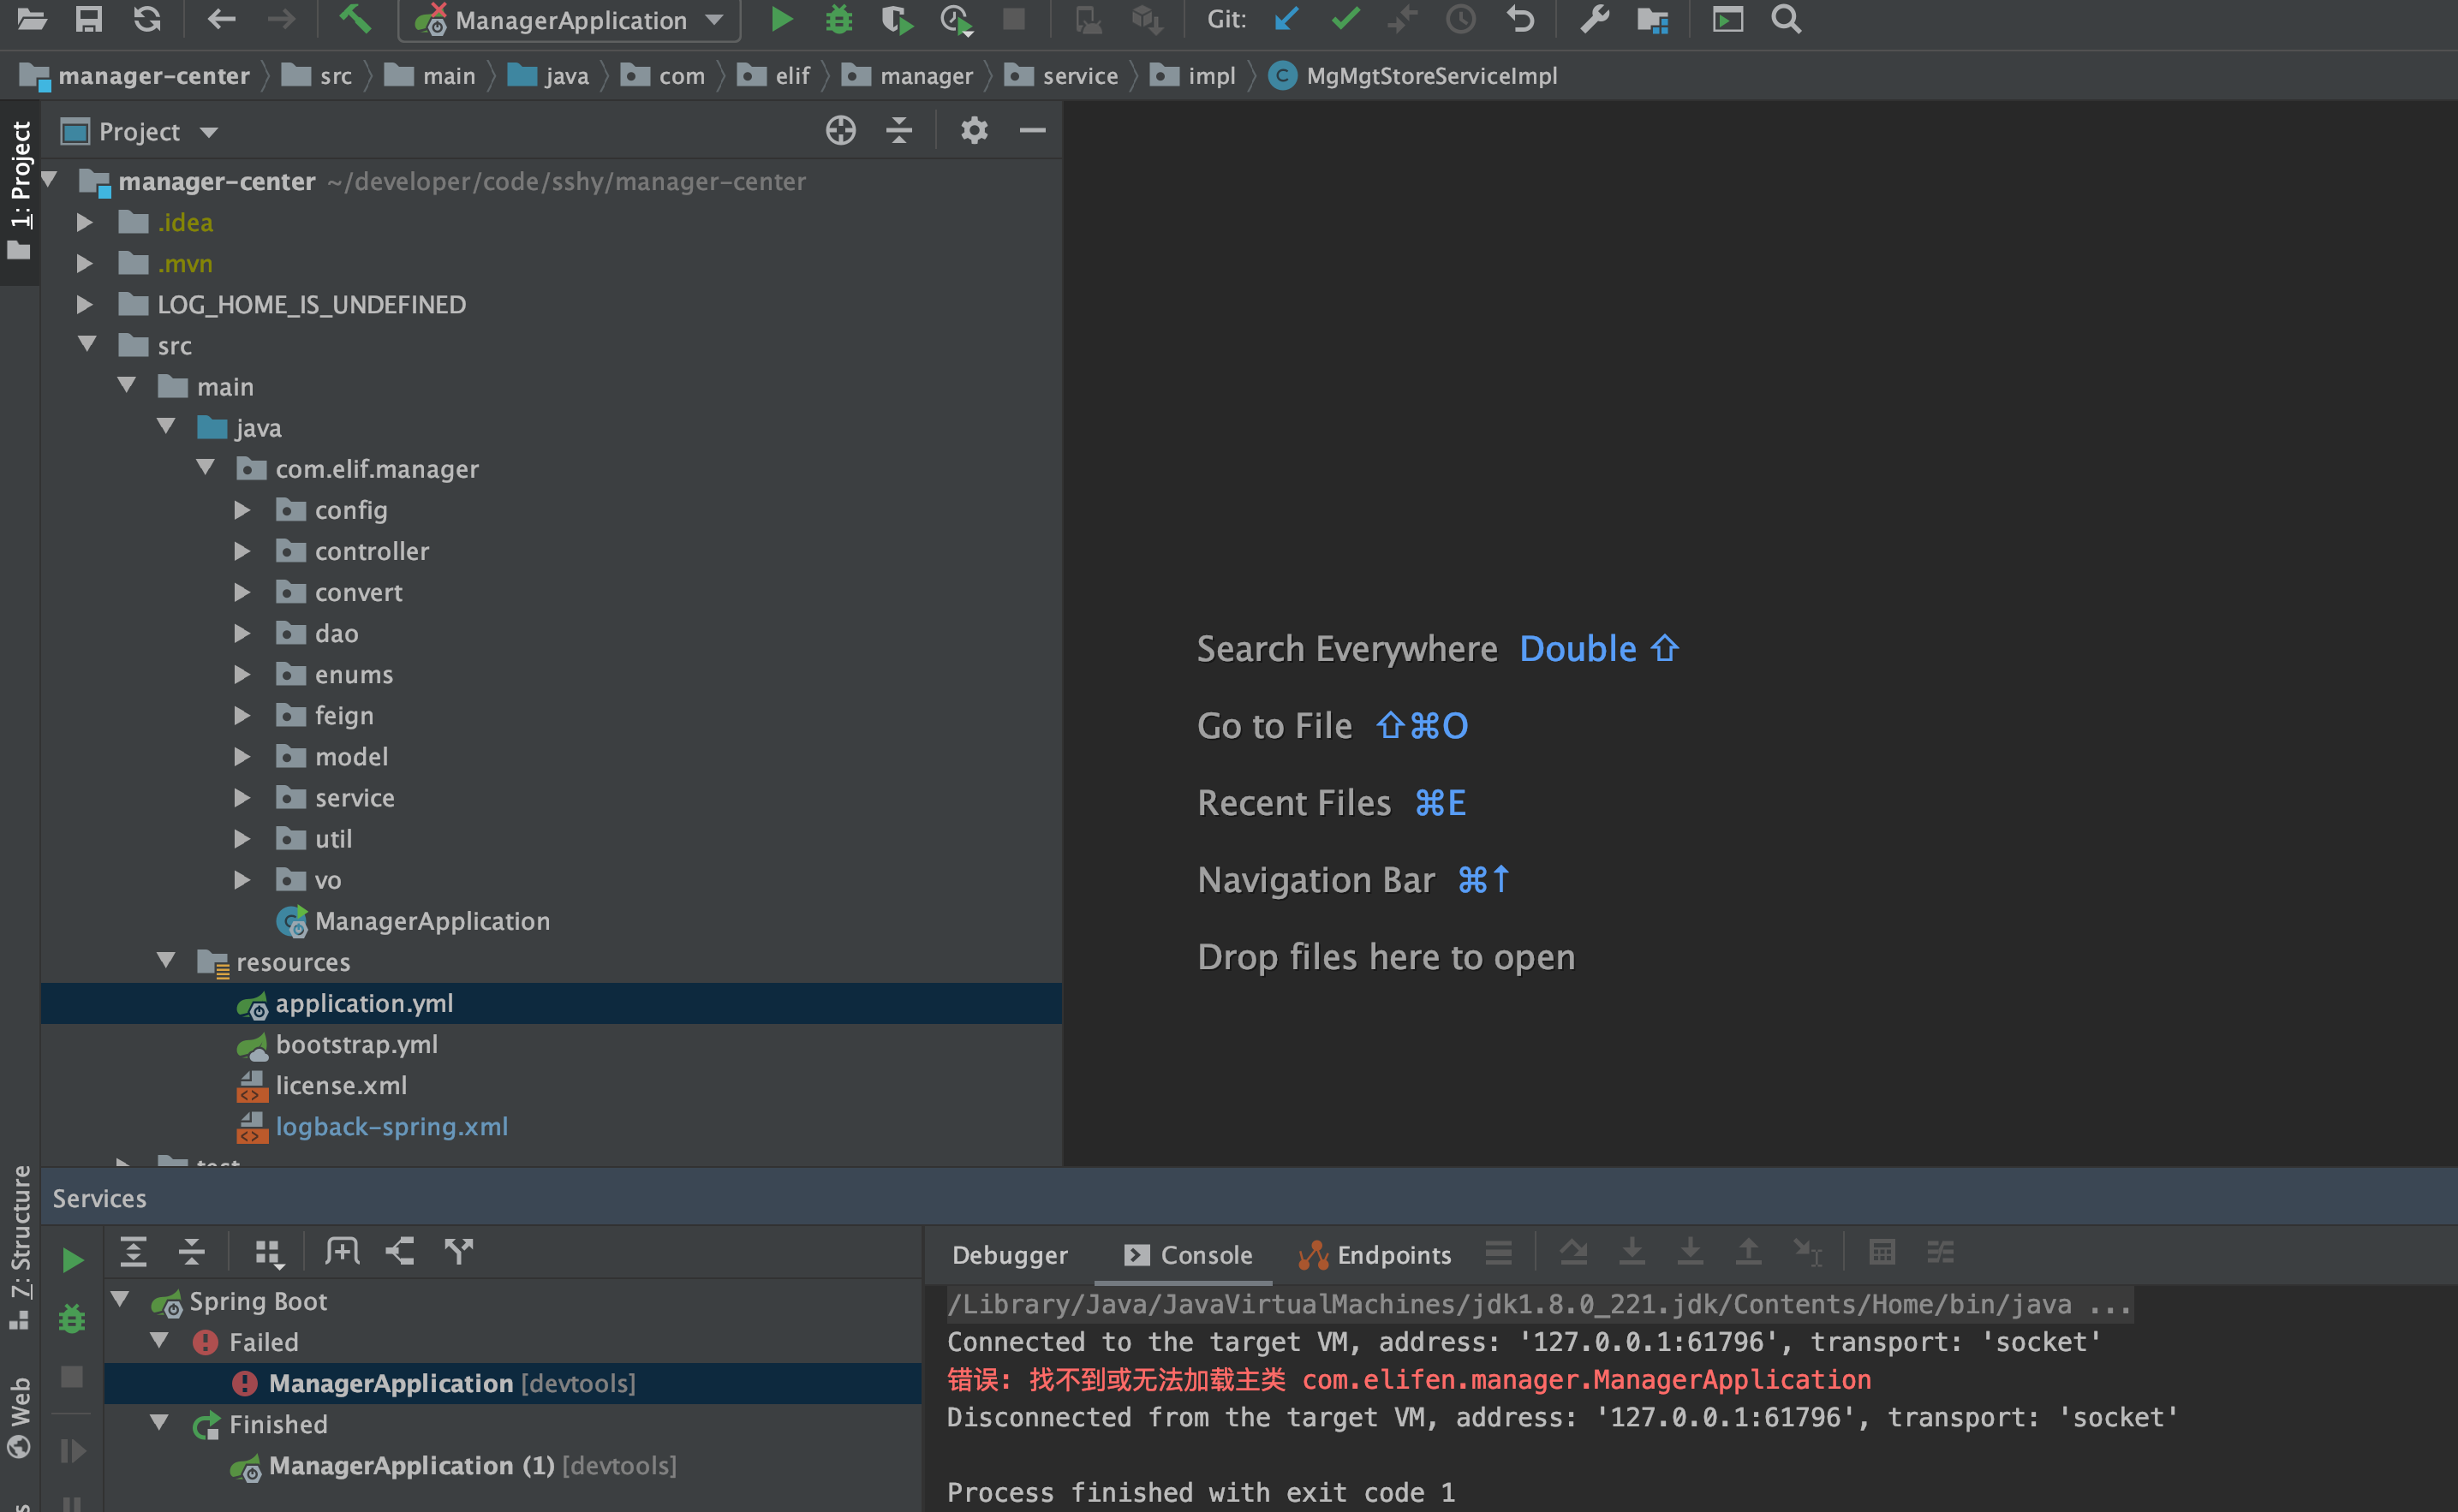Open the Project view settings gear menu
The image size is (2458, 1512).
click(975, 130)
